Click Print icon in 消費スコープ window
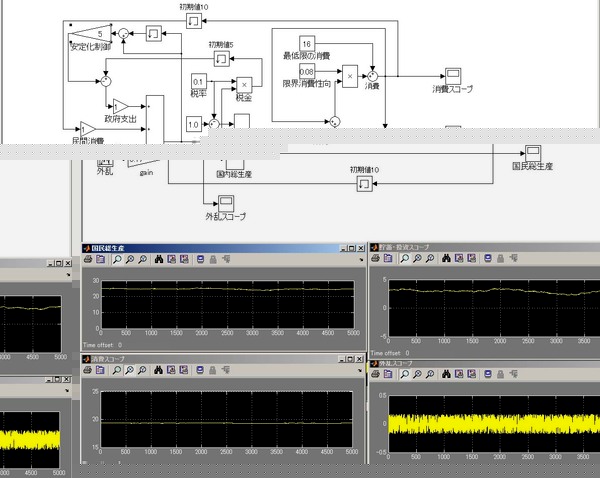The height and width of the screenshot is (478, 600). [x=89, y=368]
